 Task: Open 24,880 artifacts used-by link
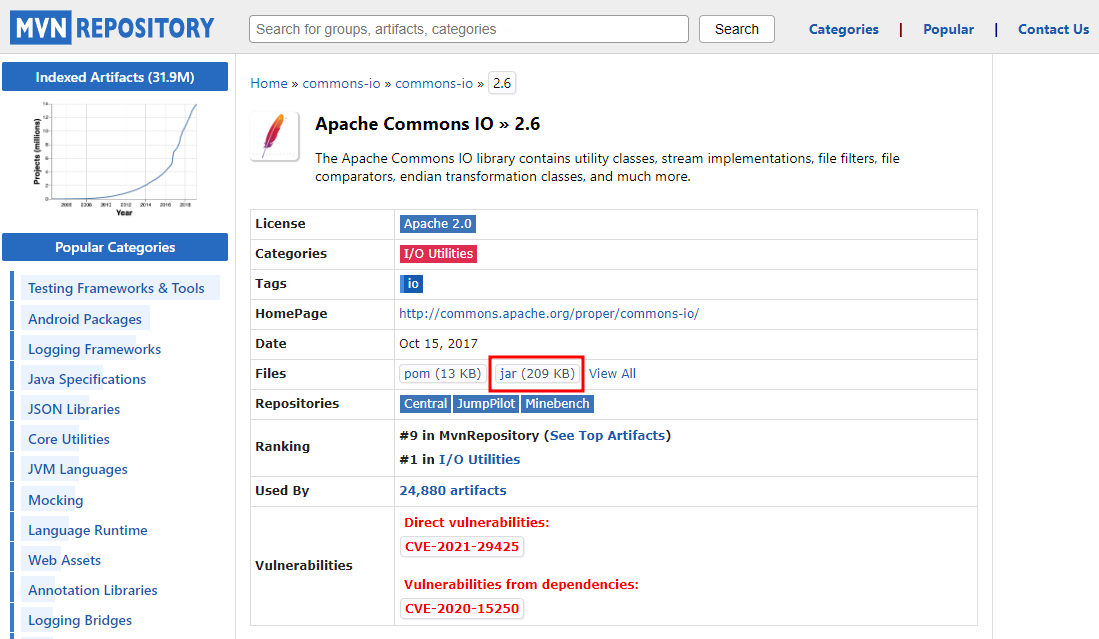tap(453, 490)
